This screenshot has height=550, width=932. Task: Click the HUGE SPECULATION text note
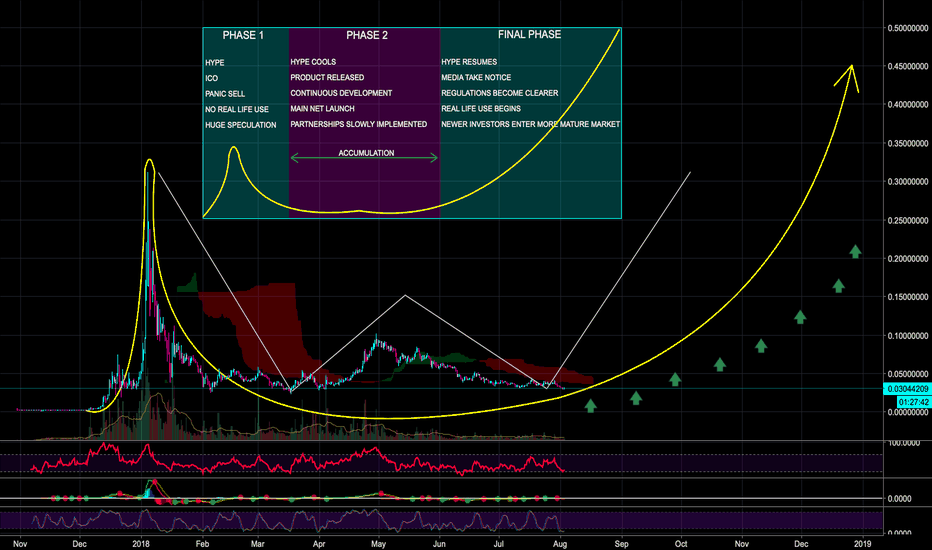(x=241, y=125)
